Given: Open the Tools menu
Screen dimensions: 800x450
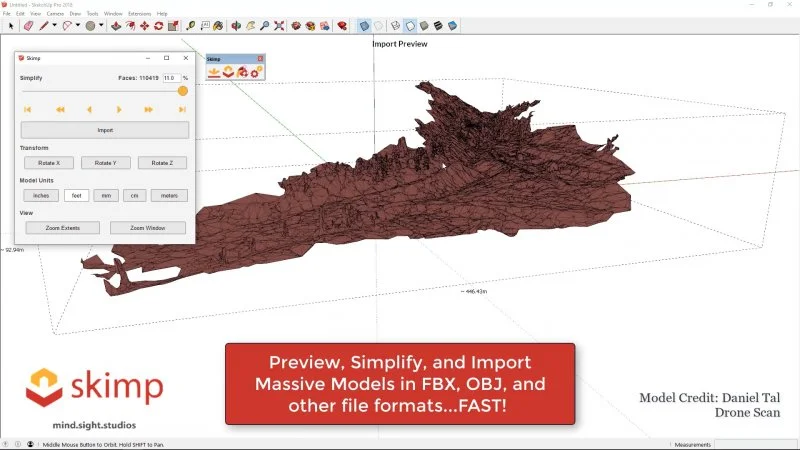Looking at the screenshot, I should click(x=92, y=14).
